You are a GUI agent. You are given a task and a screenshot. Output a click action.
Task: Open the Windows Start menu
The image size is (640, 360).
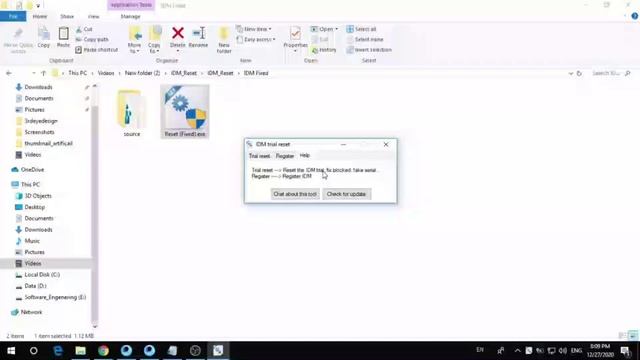coord(11,351)
